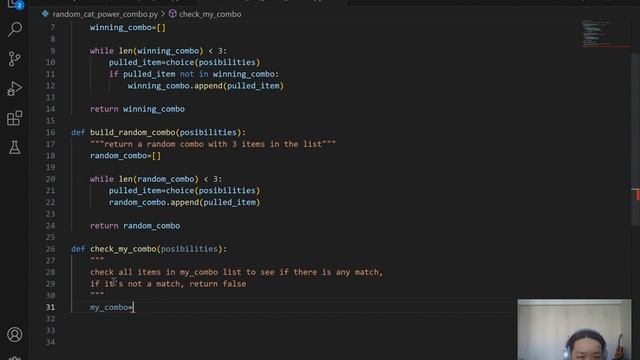640x360 pixels.
Task: Click the webcam overlay thumbnail
Action: click(x=574, y=329)
